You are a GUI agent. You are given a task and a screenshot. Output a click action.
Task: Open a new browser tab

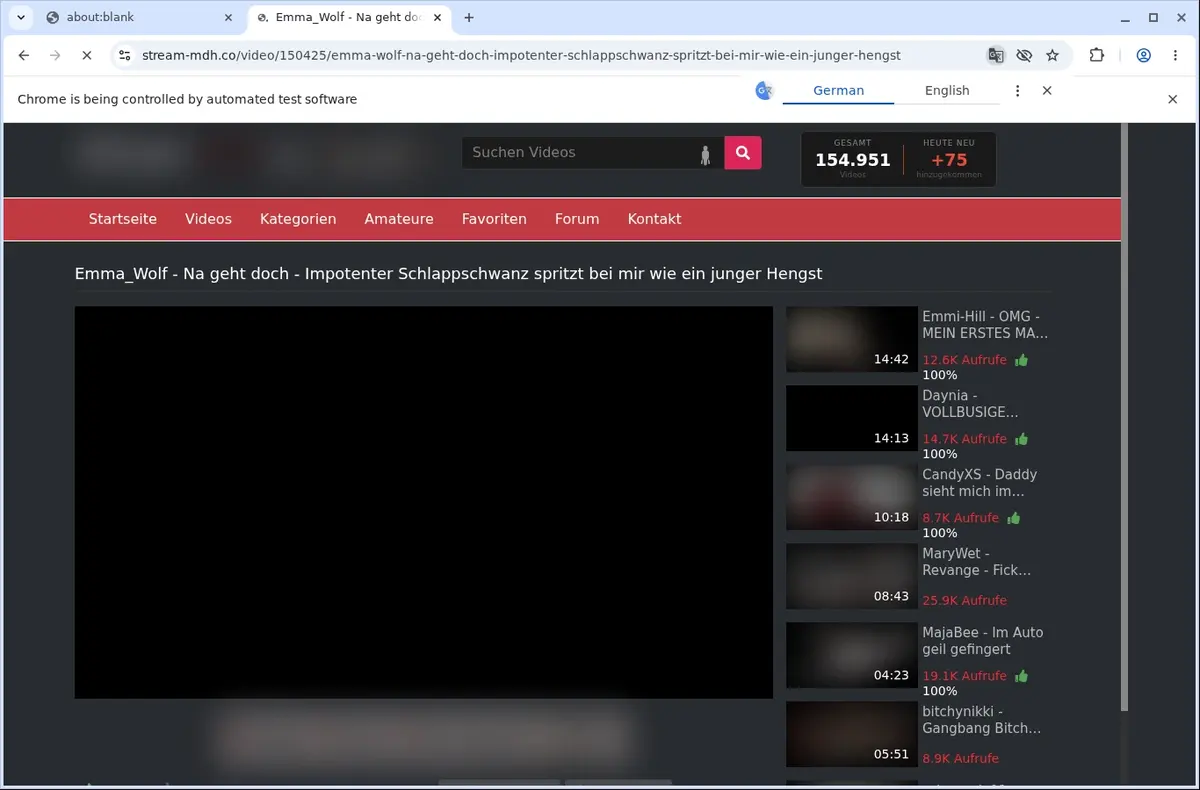(x=469, y=17)
